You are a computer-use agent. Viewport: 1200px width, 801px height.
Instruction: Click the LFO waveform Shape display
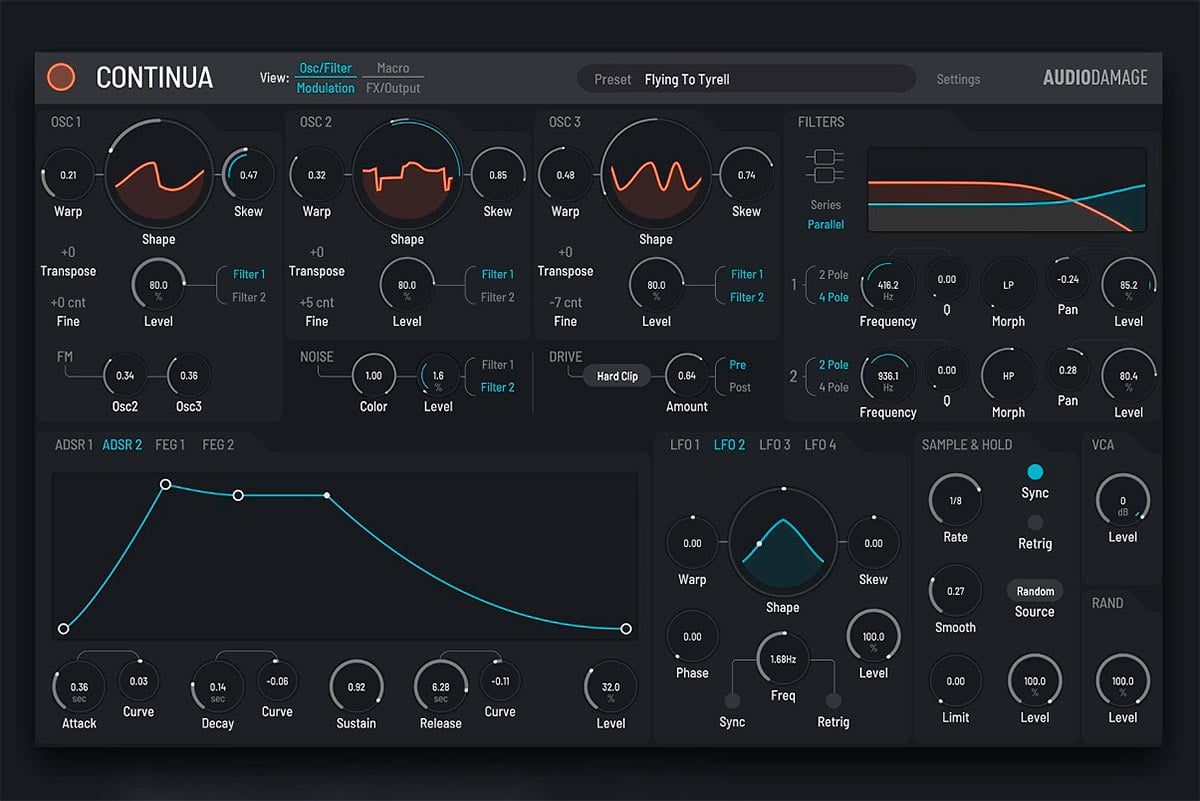(x=783, y=543)
